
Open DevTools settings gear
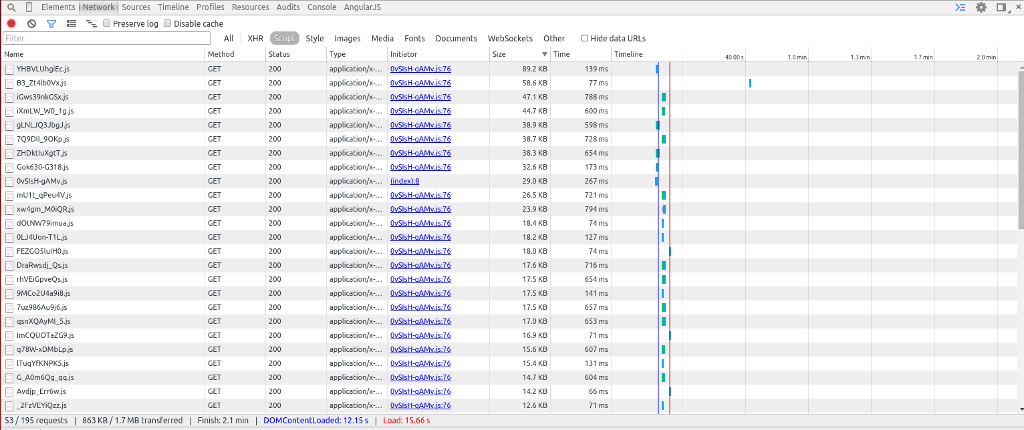click(981, 7)
